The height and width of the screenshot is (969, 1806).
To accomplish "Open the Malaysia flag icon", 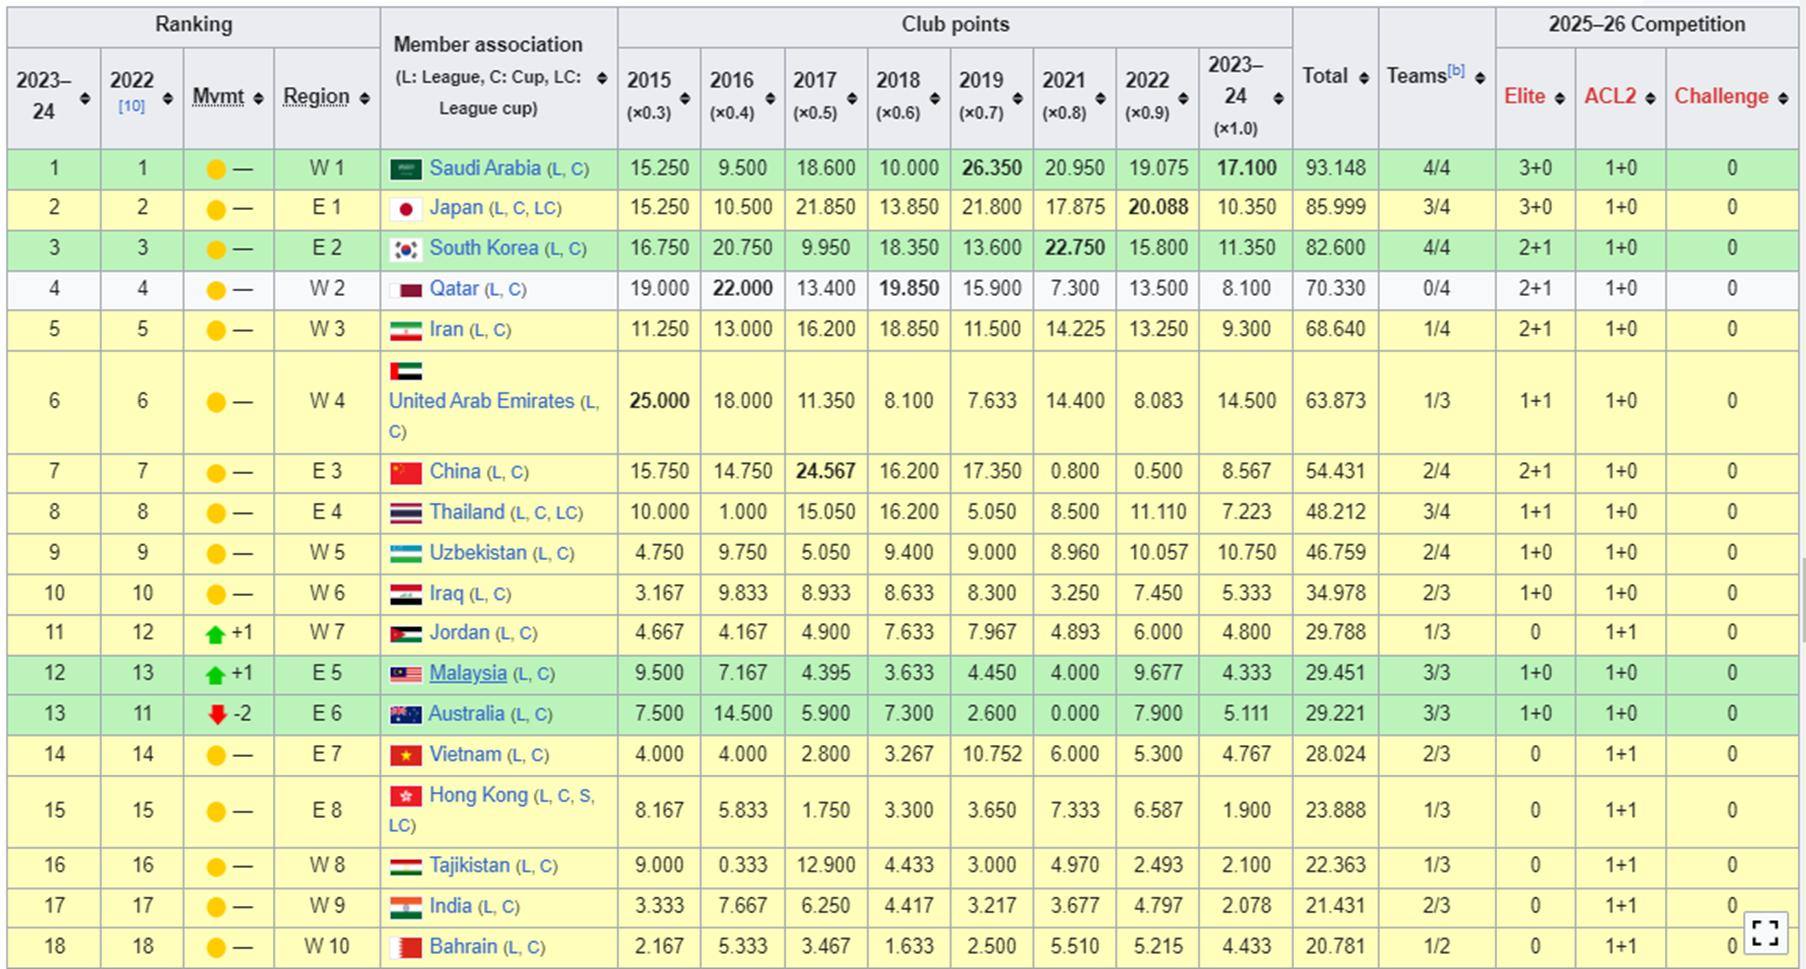I will coord(405,674).
